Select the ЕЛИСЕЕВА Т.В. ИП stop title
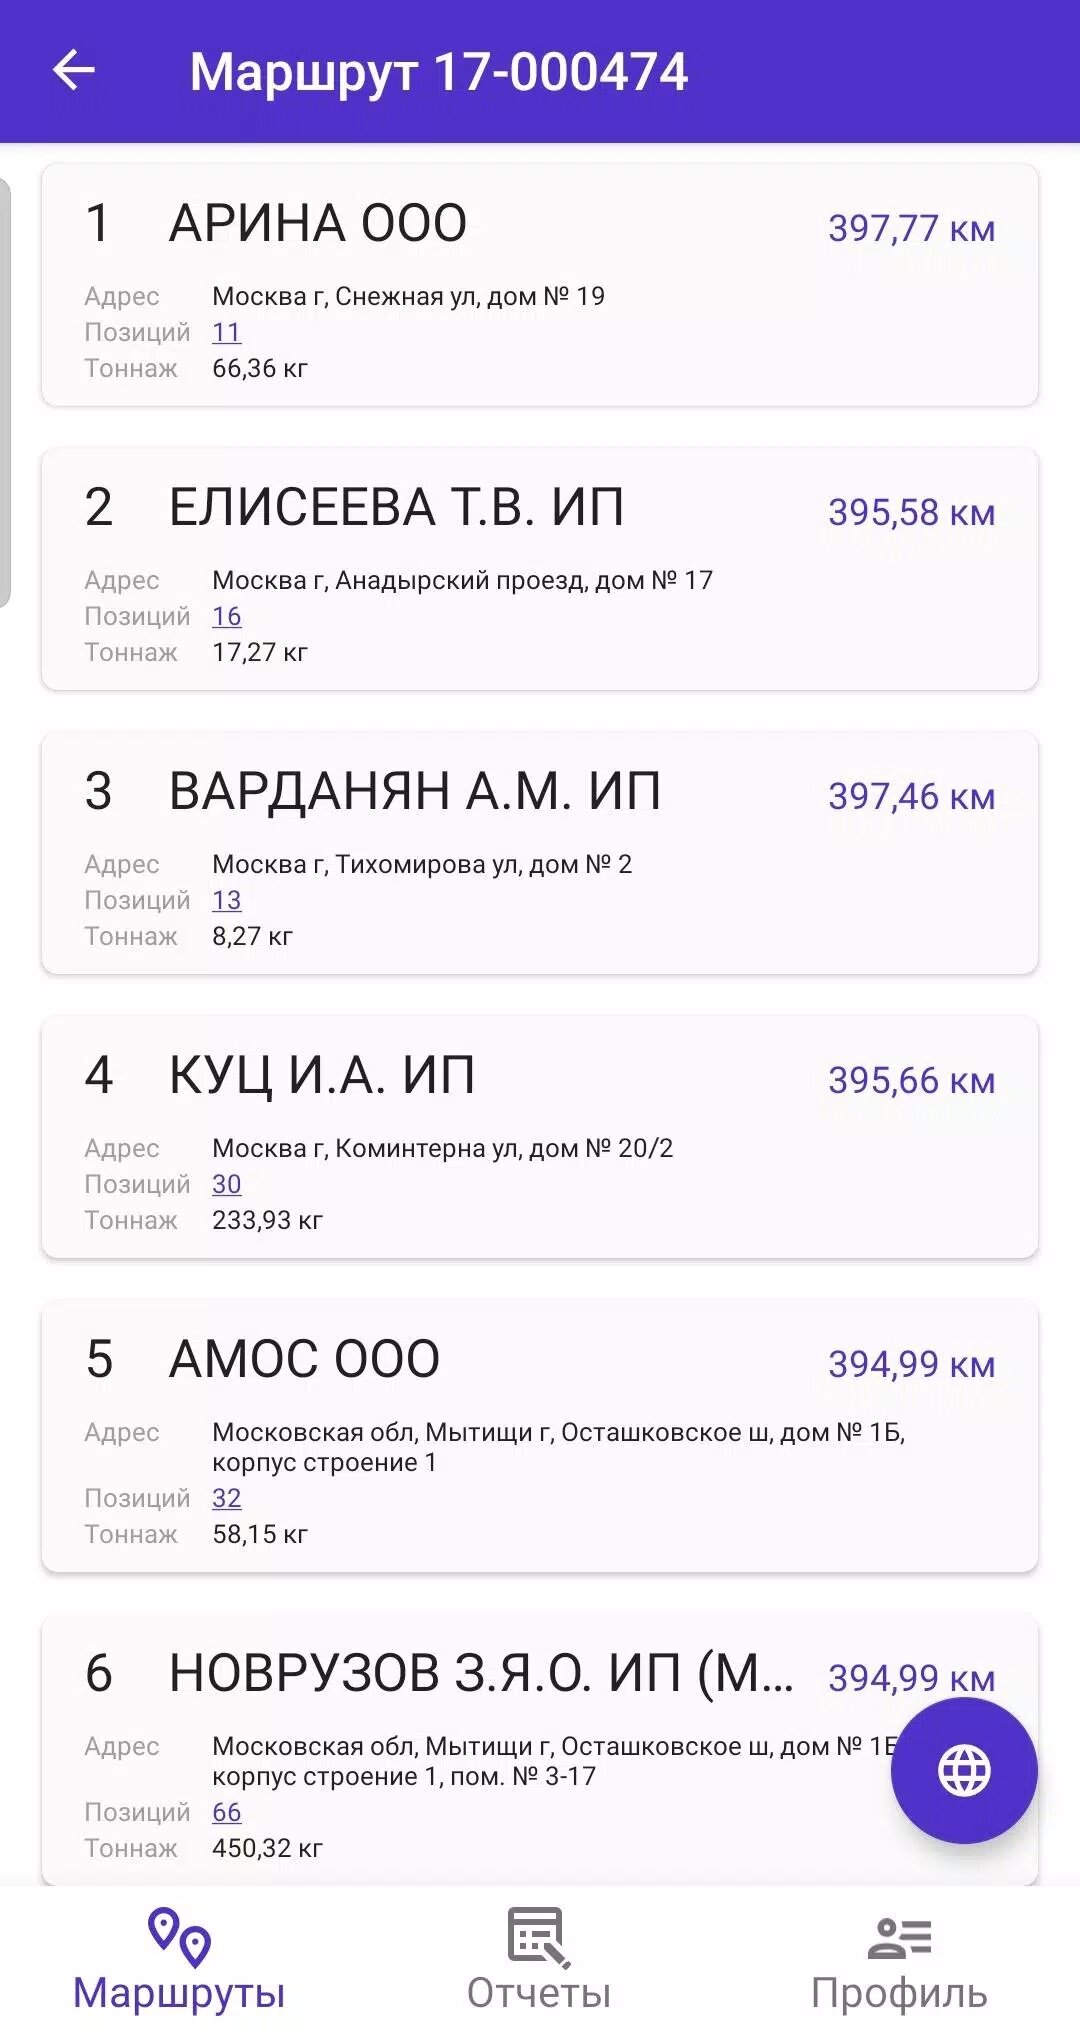The height and width of the screenshot is (2033, 1080). 396,507
